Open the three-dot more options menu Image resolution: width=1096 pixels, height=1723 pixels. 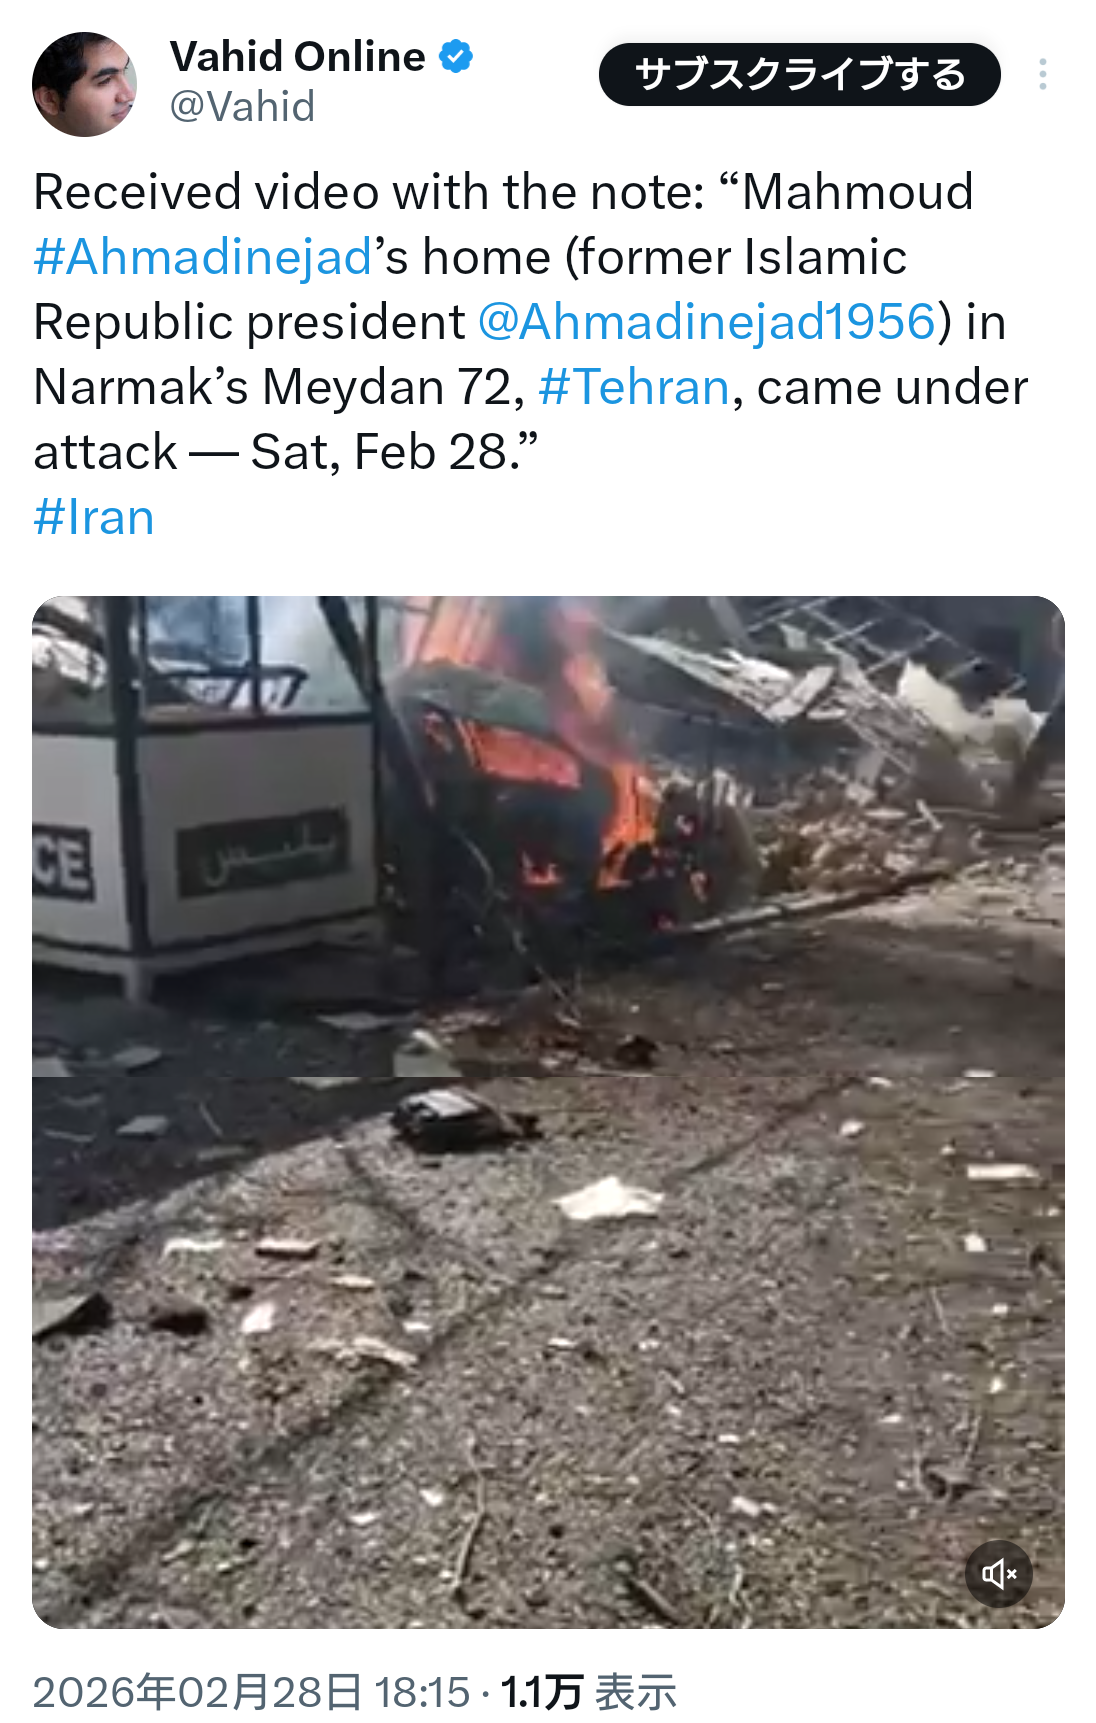coord(1043,74)
